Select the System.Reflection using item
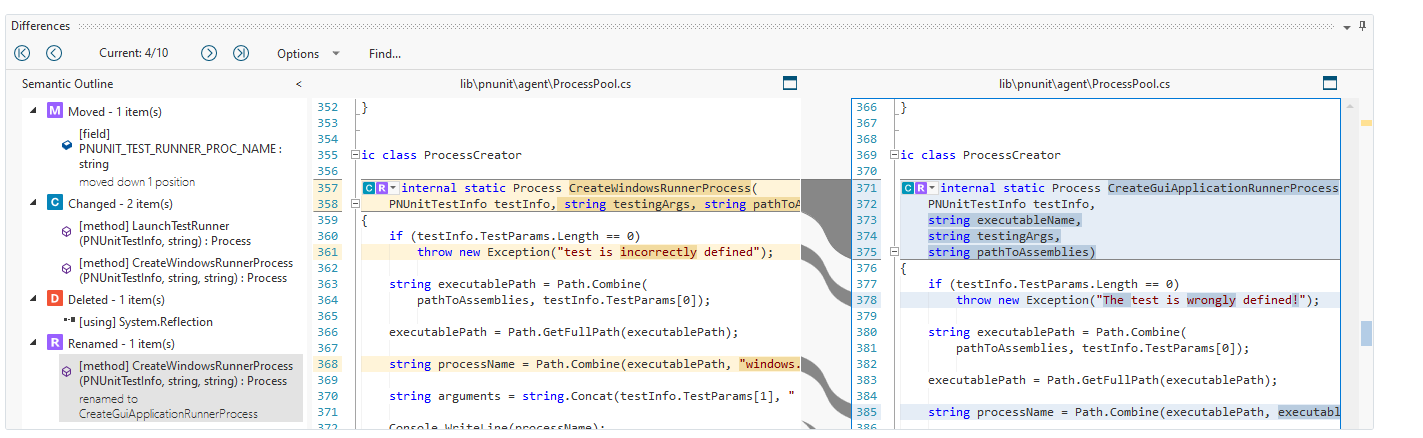Image resolution: width=1423 pixels, height=438 pixels. click(145, 322)
